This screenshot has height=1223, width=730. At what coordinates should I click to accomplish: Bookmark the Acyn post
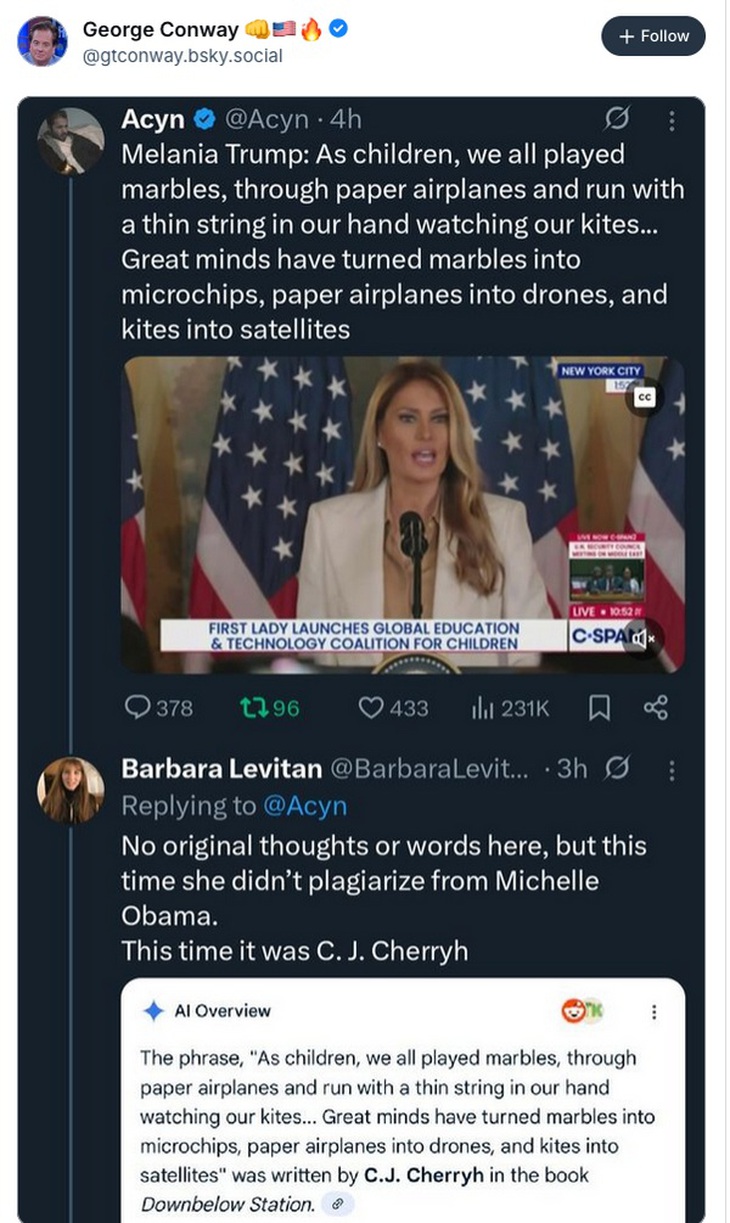(598, 708)
